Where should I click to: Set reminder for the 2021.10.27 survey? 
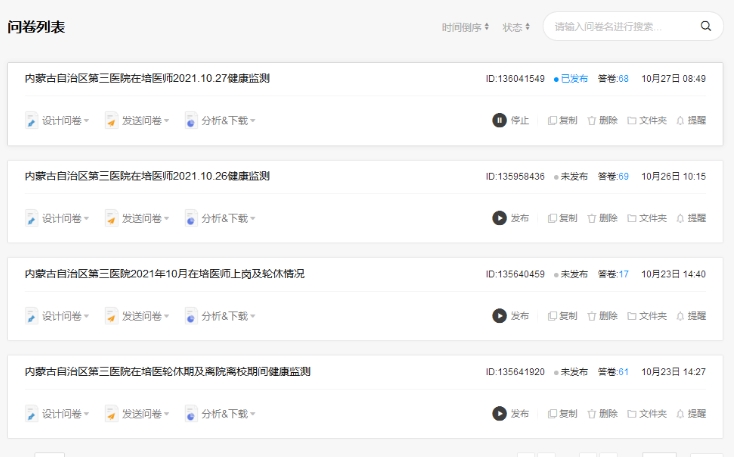tap(691, 120)
